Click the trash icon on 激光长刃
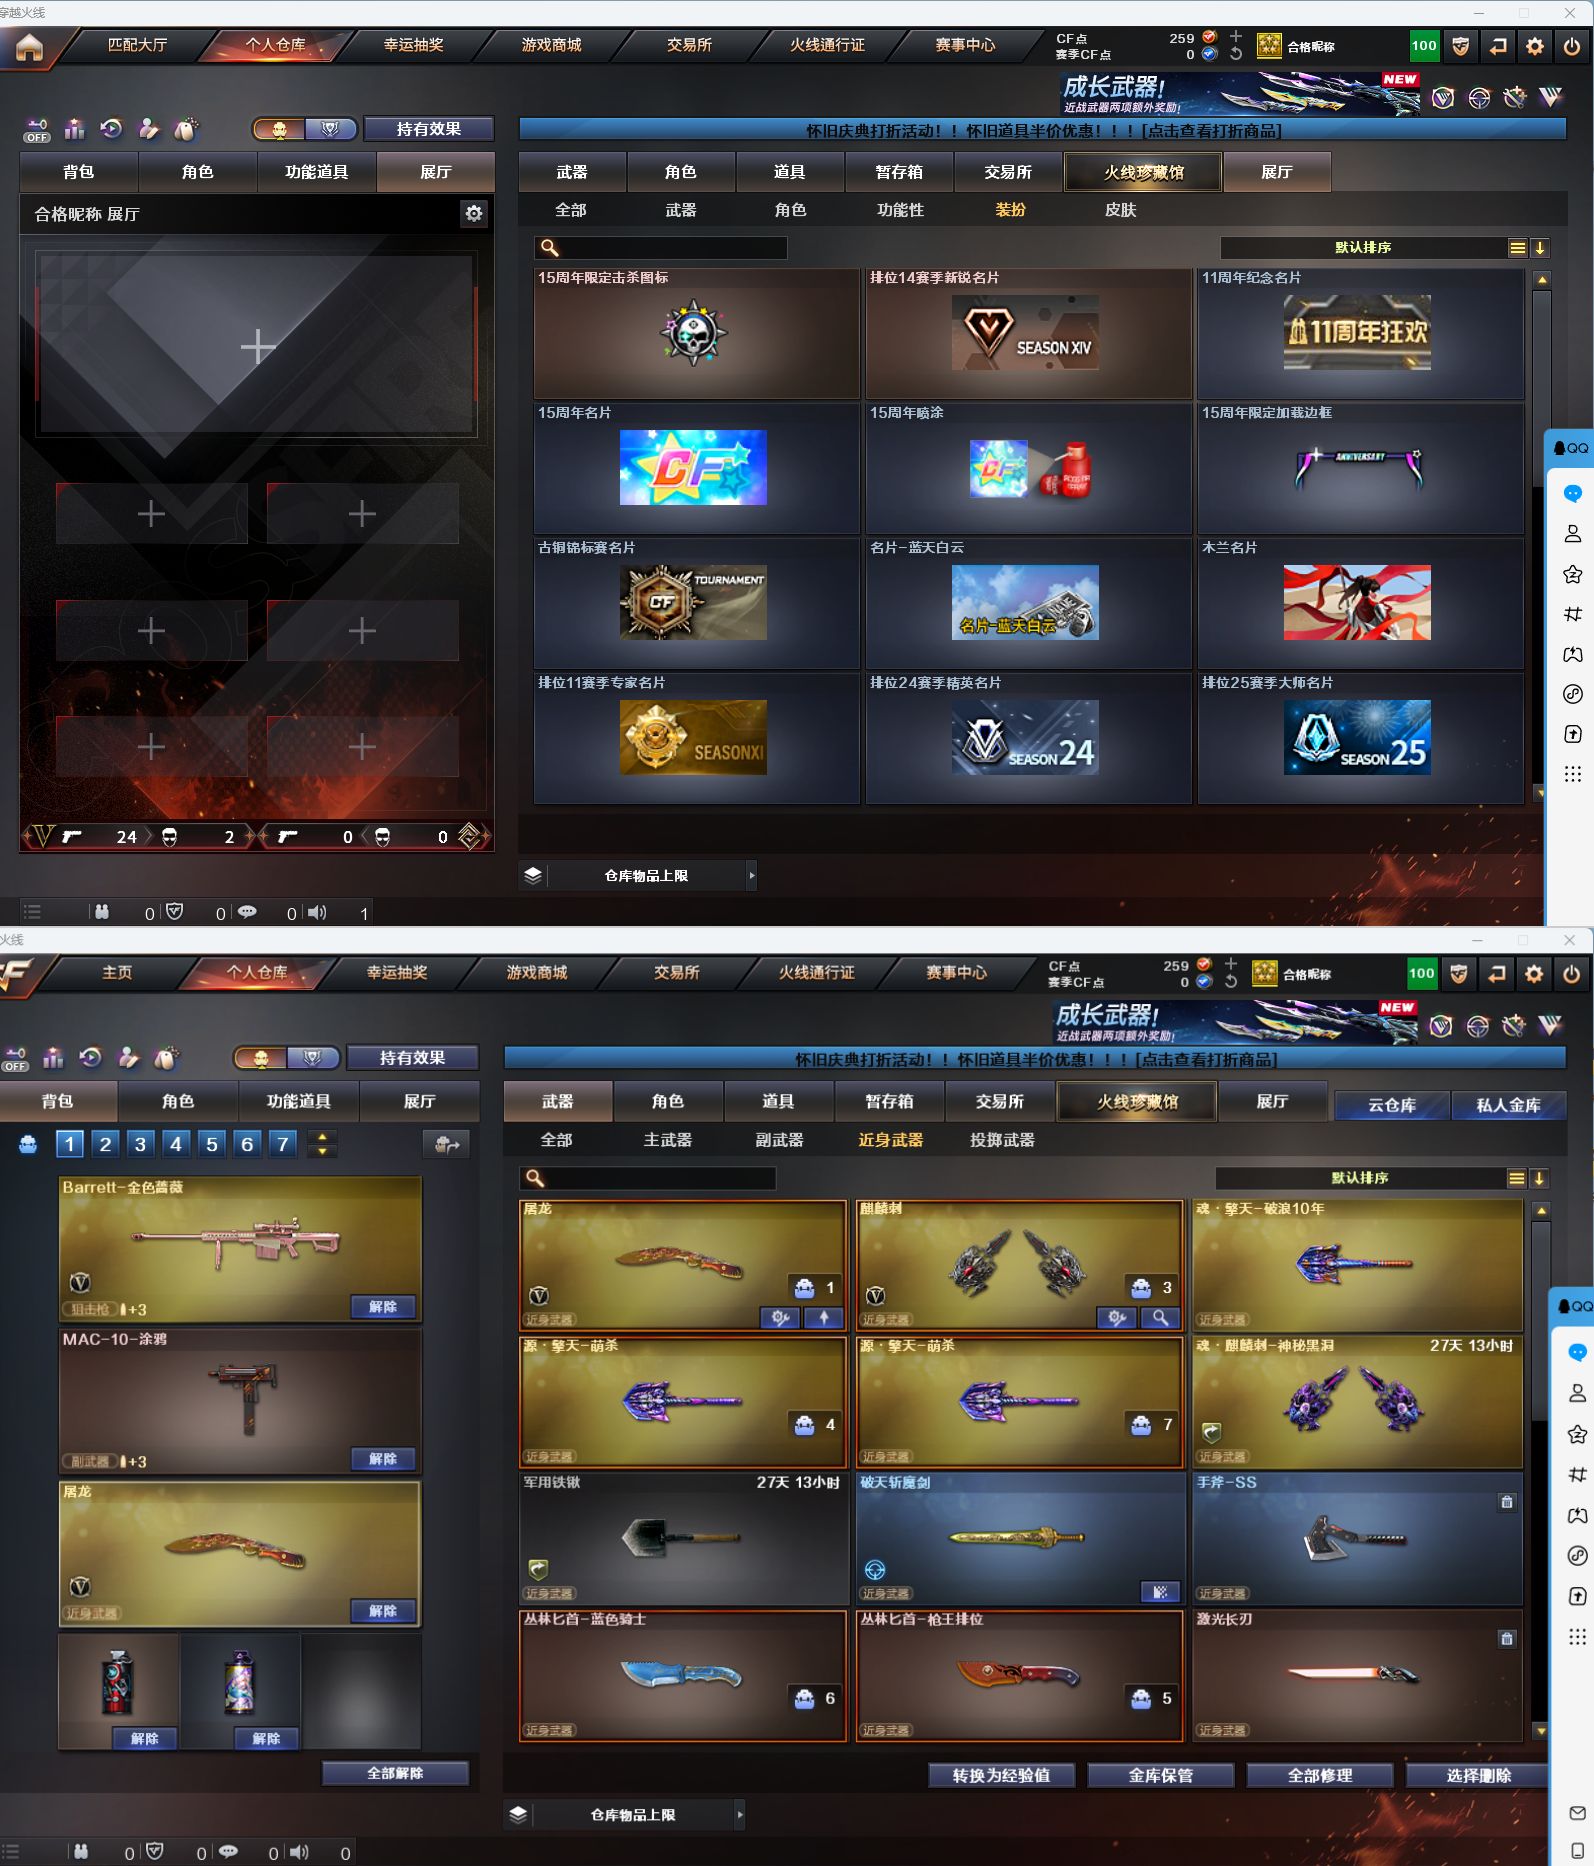 pyautogui.click(x=1506, y=1639)
